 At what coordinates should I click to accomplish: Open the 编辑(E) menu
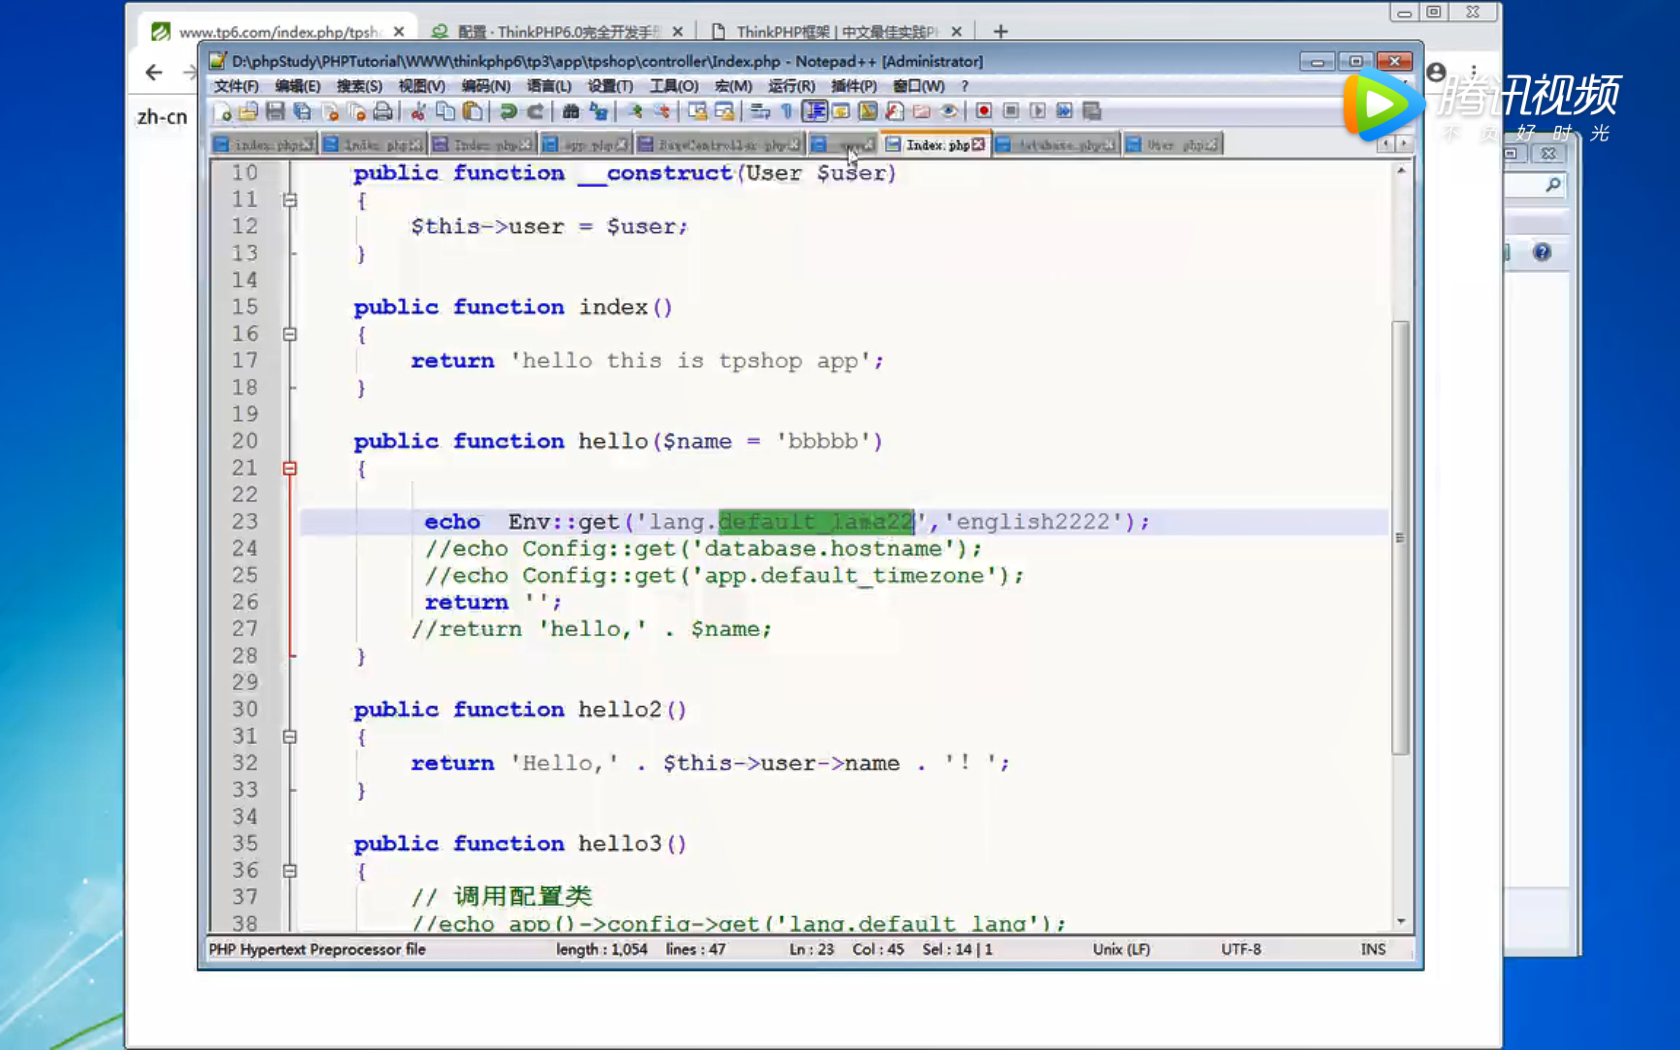[297, 86]
